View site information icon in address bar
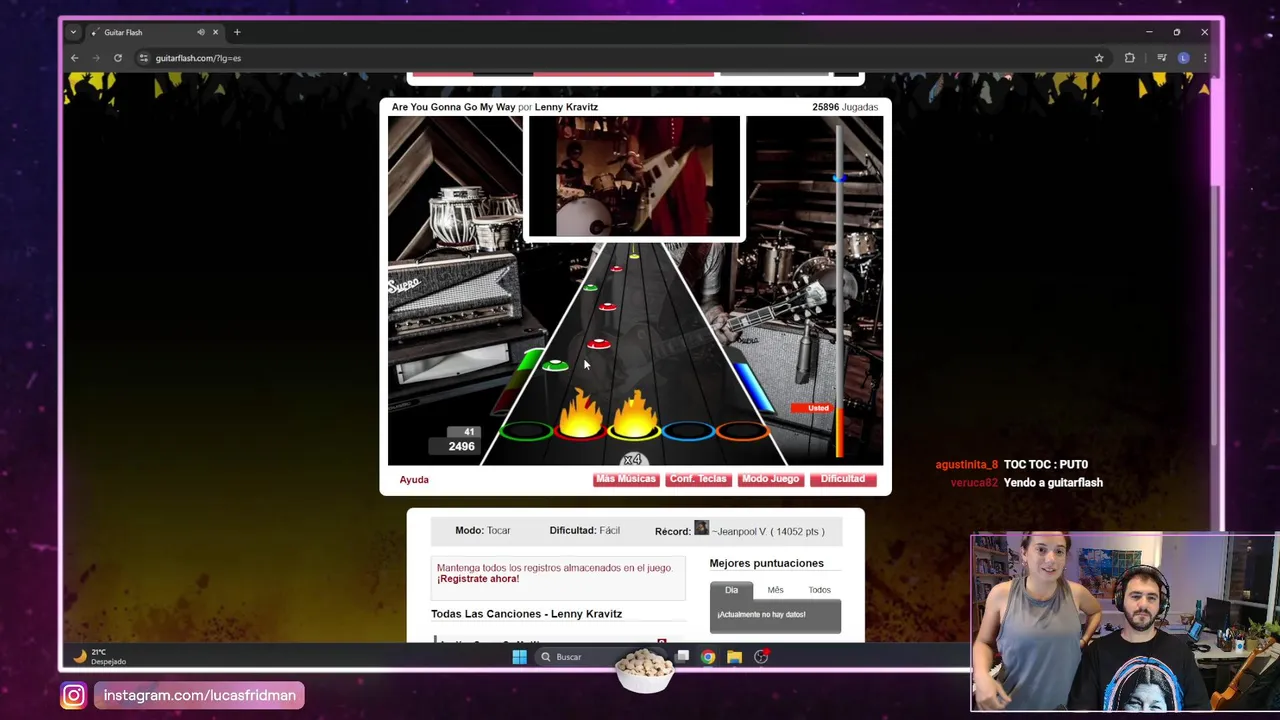This screenshot has width=1280, height=720. click(144, 58)
